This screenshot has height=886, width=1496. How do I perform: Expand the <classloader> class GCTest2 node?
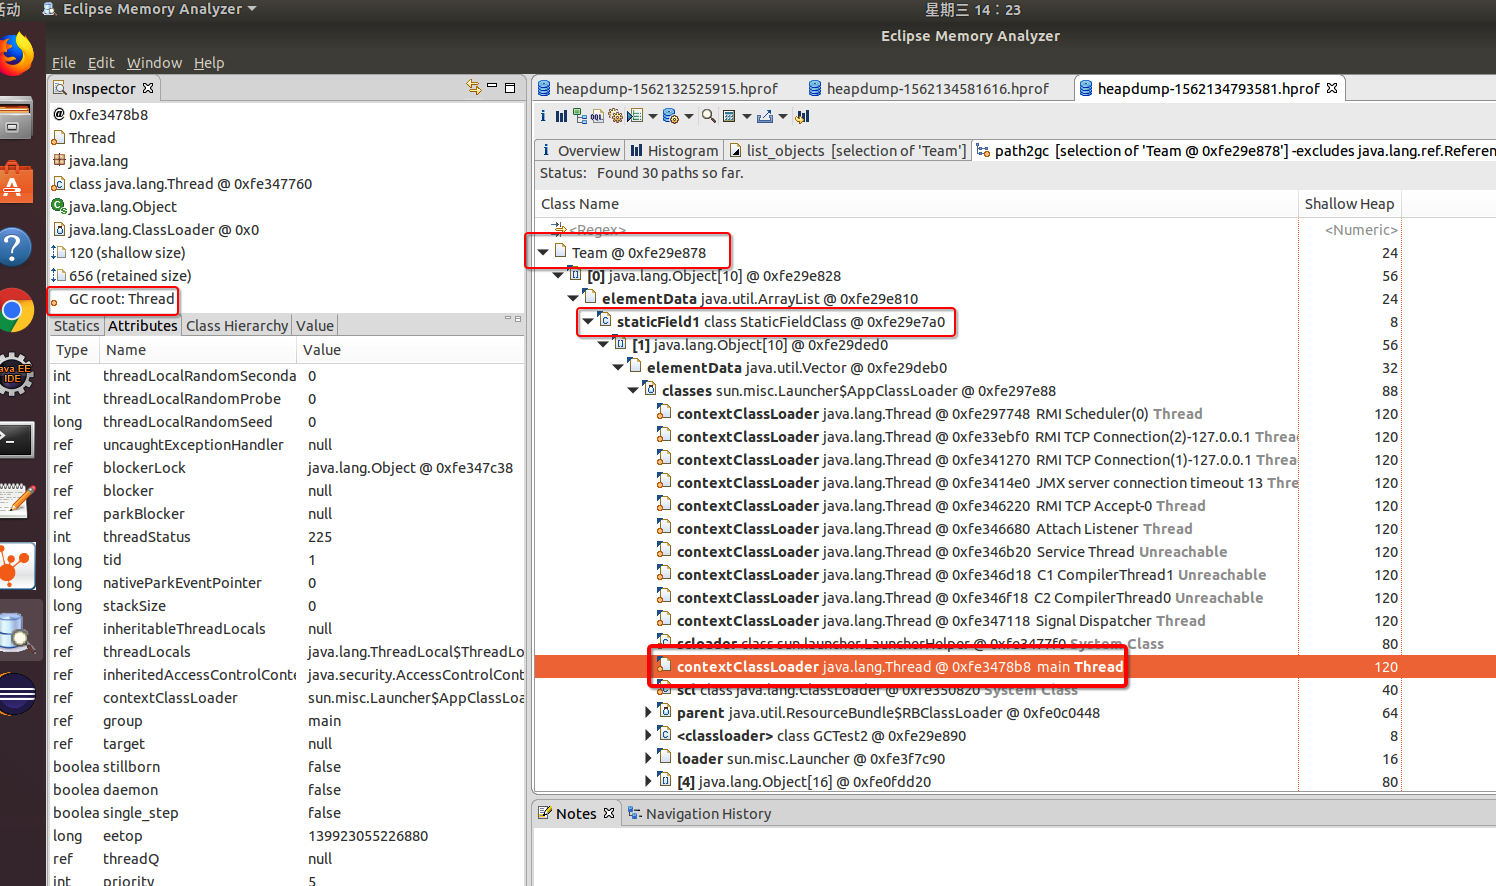pos(649,735)
